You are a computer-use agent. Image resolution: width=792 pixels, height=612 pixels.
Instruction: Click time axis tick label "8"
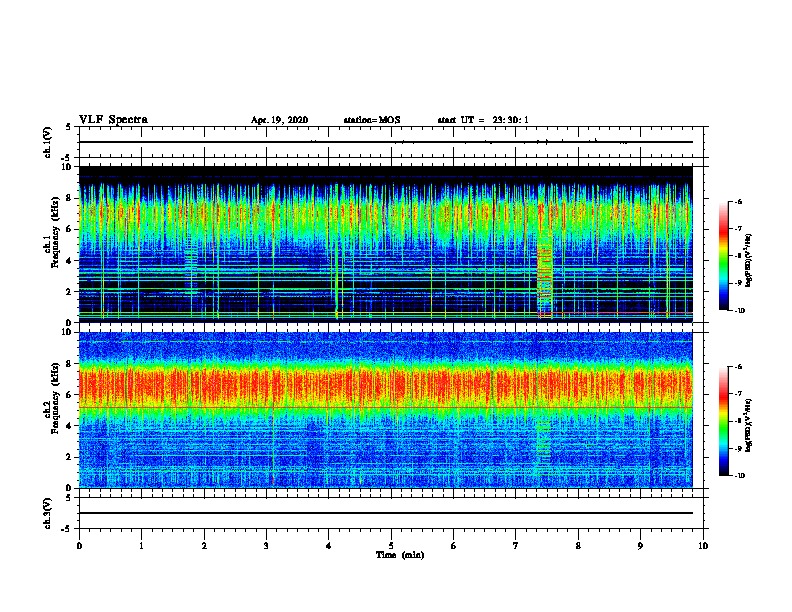578,546
